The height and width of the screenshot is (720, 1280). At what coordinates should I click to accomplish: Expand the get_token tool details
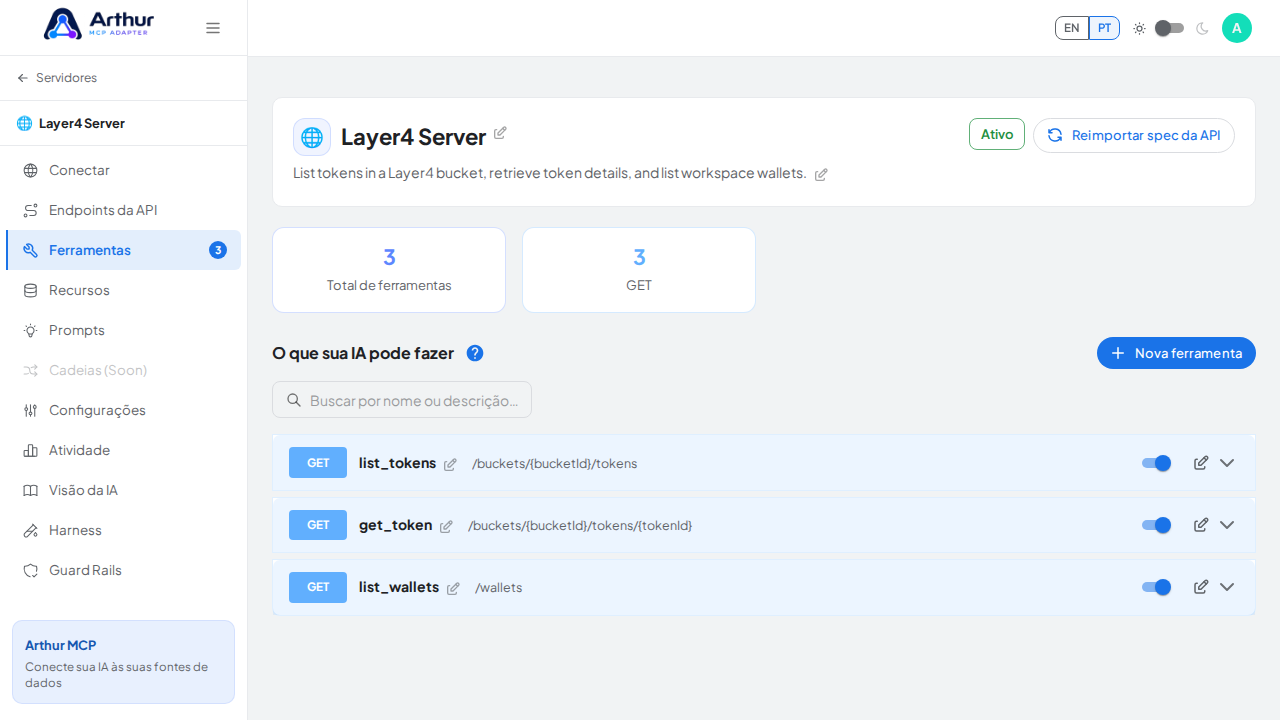pyautogui.click(x=1227, y=525)
